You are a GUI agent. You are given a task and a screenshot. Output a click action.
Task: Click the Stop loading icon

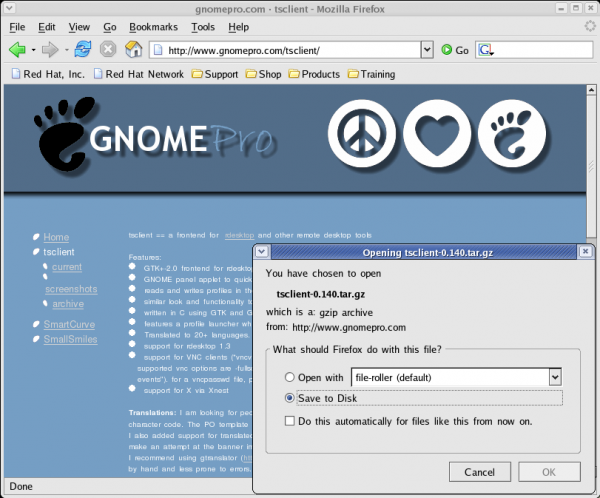[108, 49]
